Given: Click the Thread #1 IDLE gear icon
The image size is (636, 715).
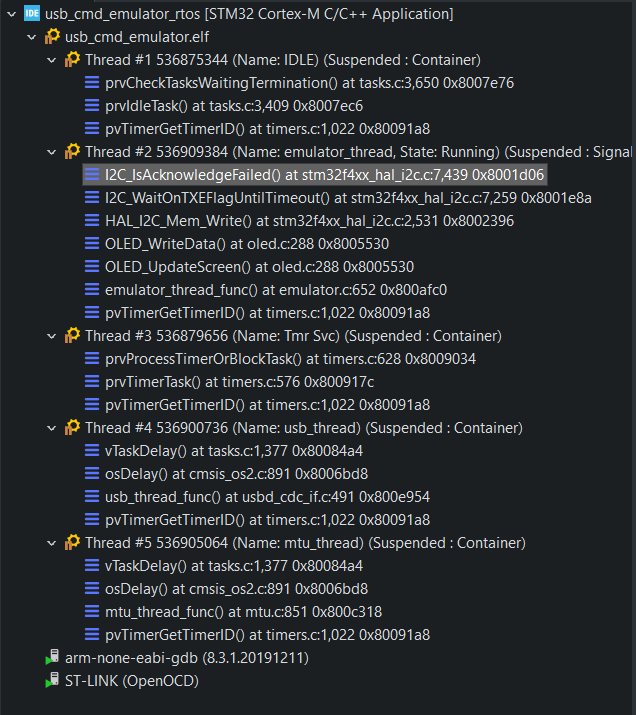Looking at the screenshot, I should tap(72, 60).
